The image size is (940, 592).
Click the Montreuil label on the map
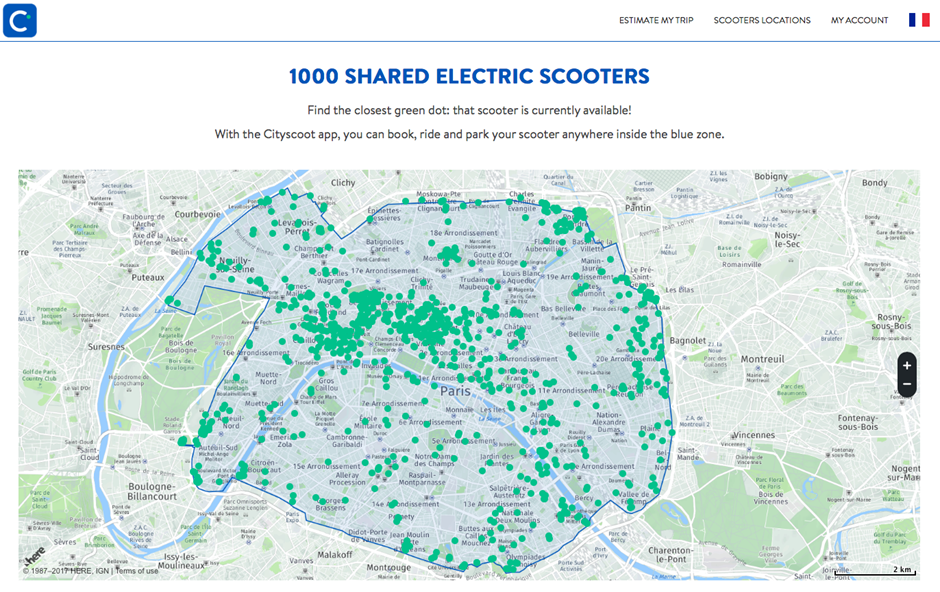tap(769, 359)
